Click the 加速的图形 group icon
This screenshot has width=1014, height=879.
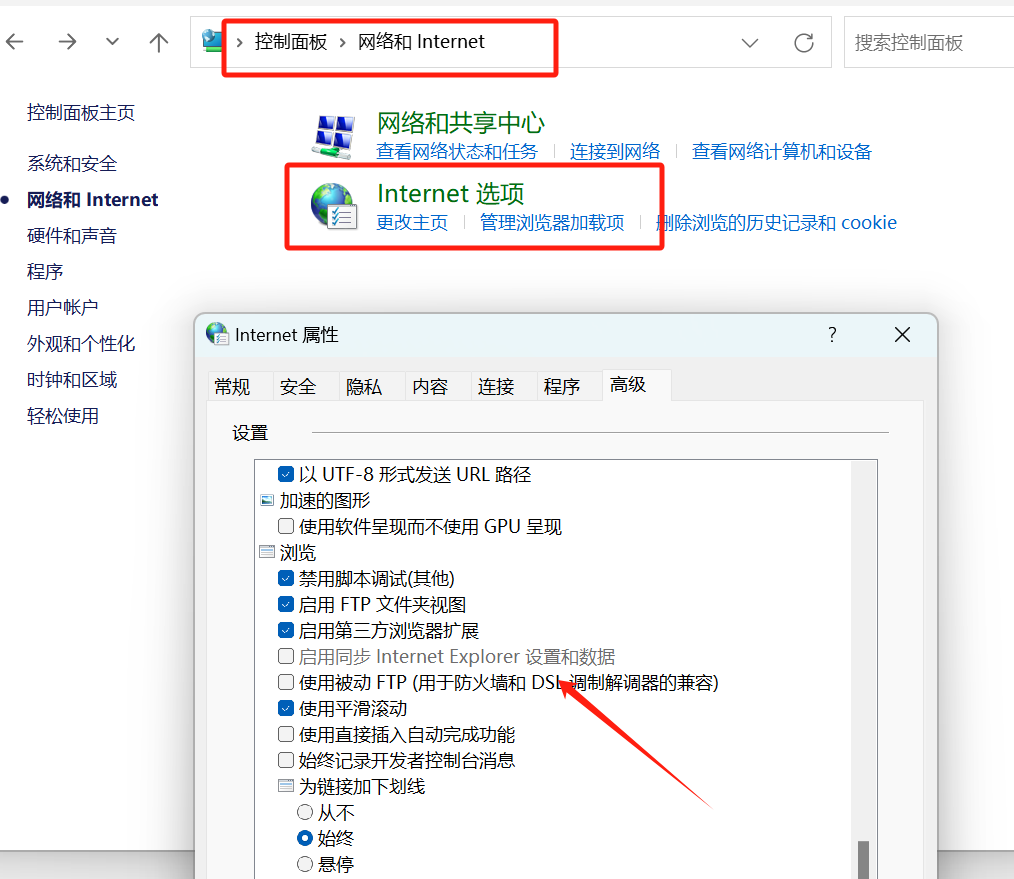266,501
